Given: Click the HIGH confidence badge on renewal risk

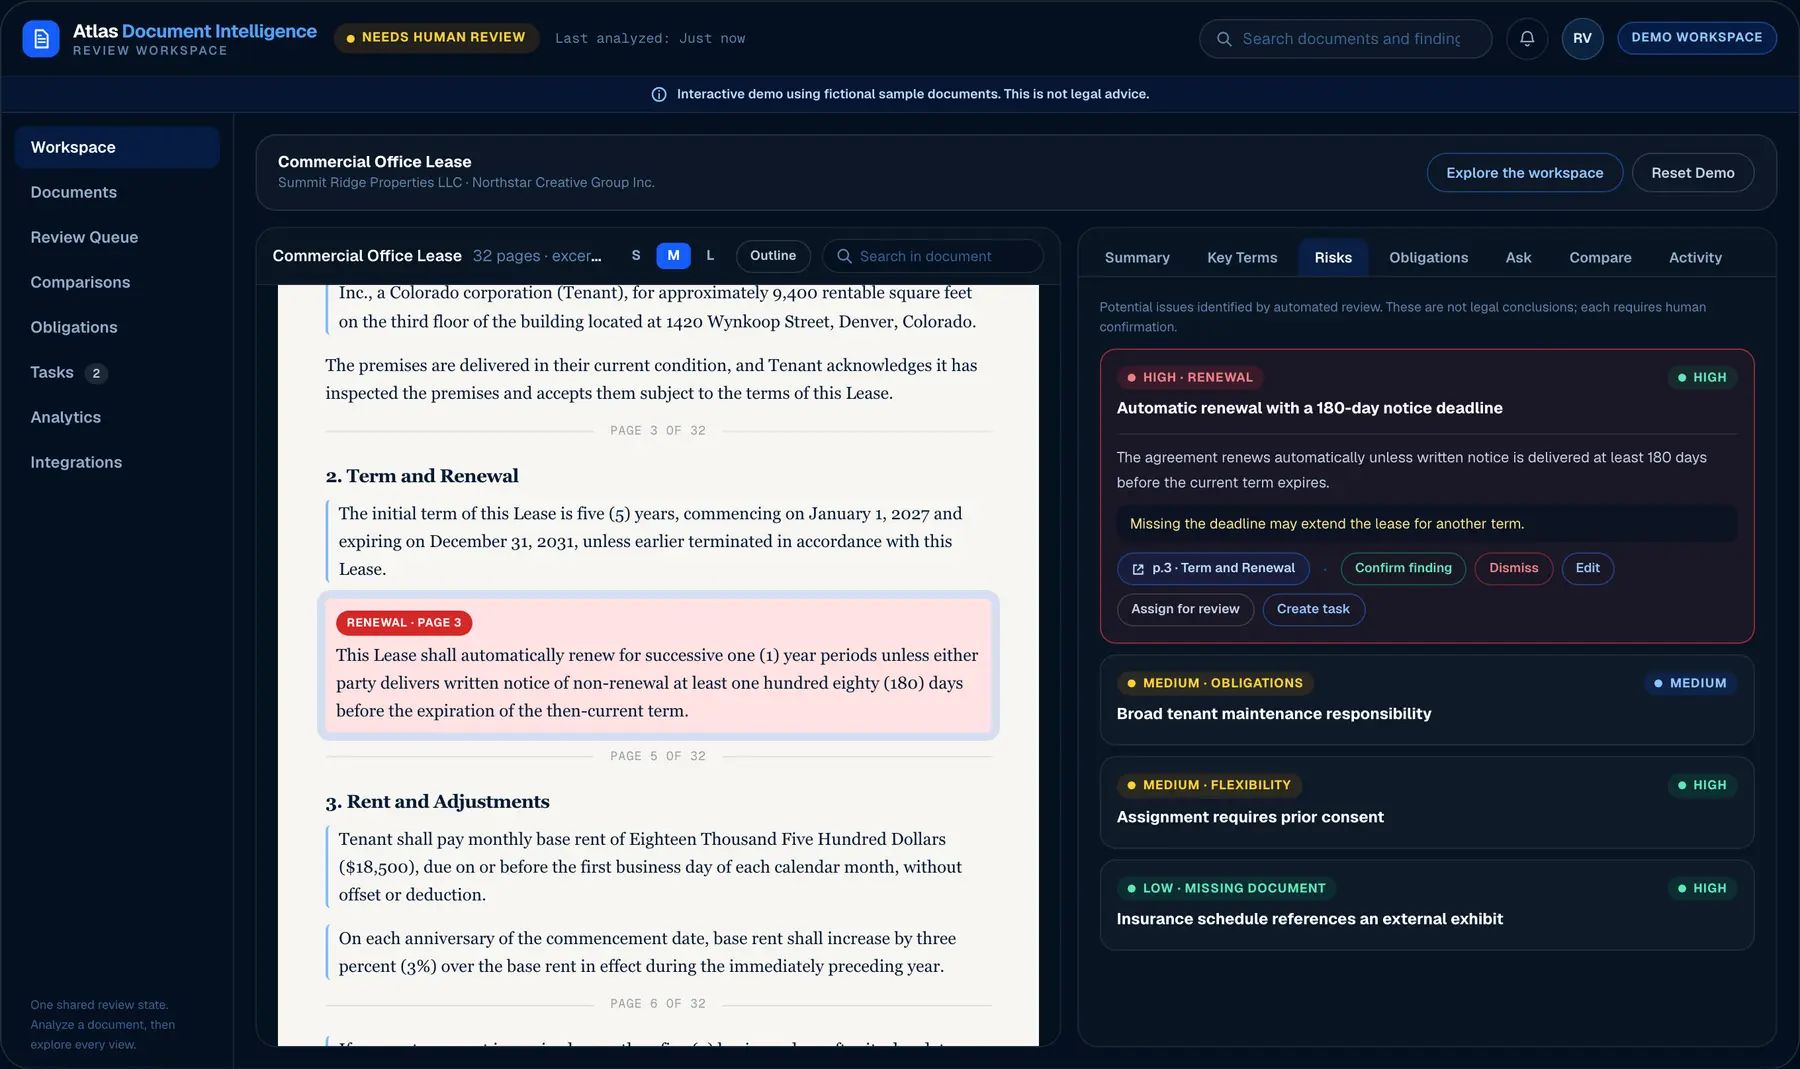Looking at the screenshot, I should [x=1702, y=378].
